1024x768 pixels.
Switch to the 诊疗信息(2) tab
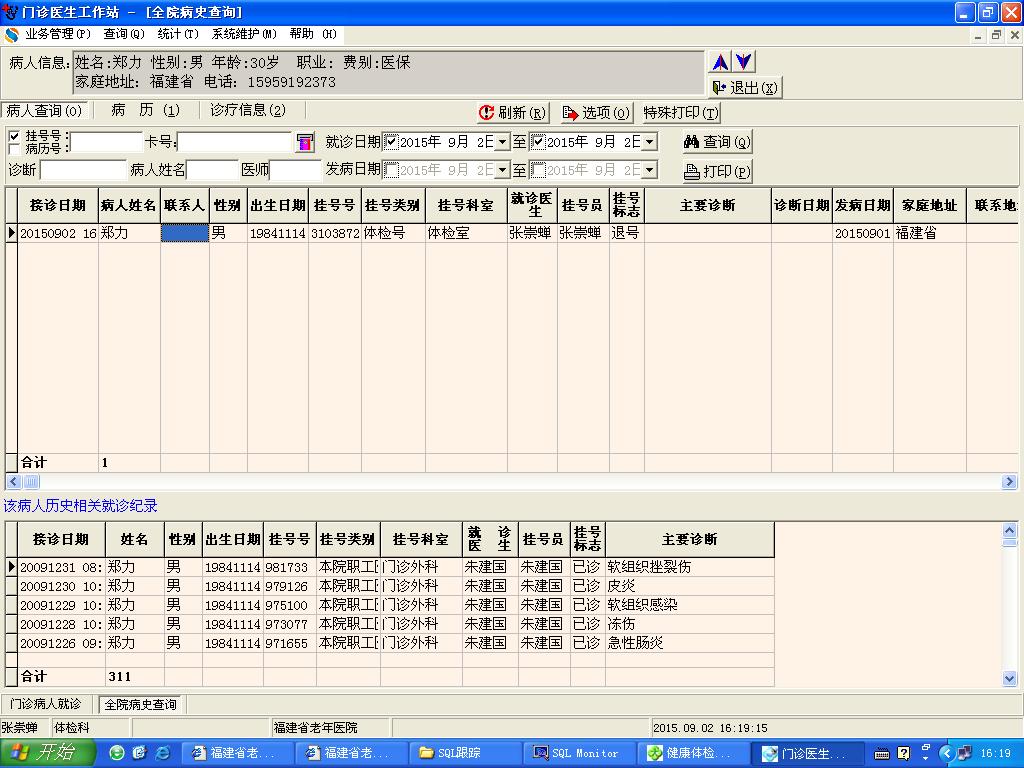[x=247, y=111]
